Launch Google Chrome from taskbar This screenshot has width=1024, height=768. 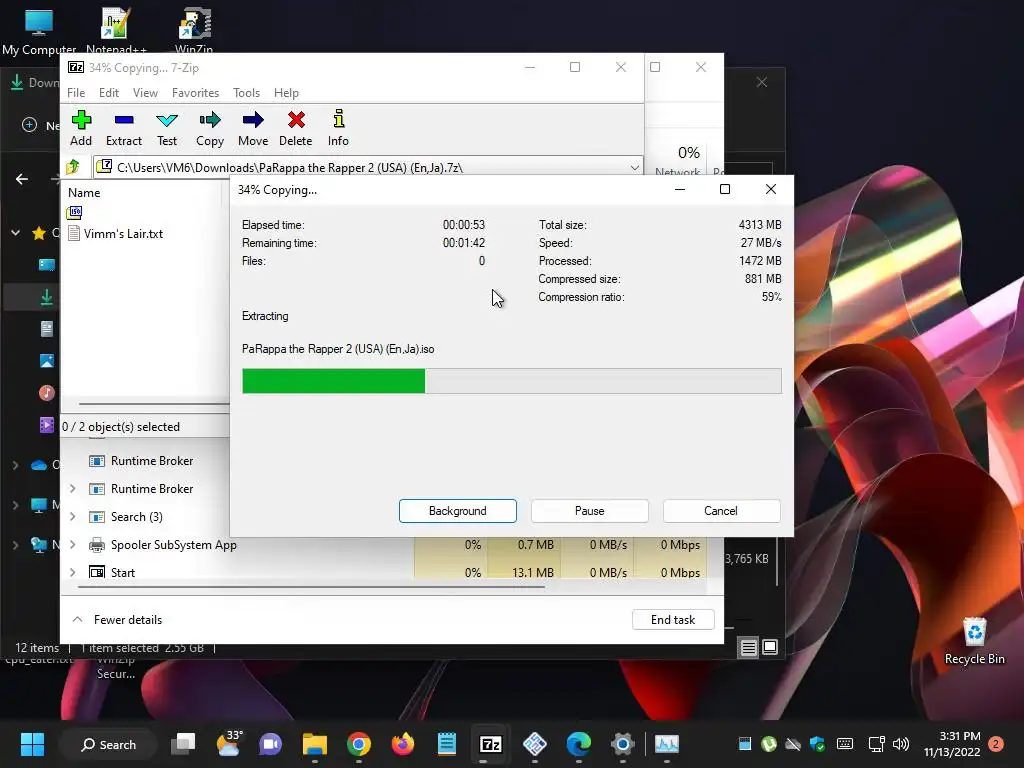tap(359, 744)
